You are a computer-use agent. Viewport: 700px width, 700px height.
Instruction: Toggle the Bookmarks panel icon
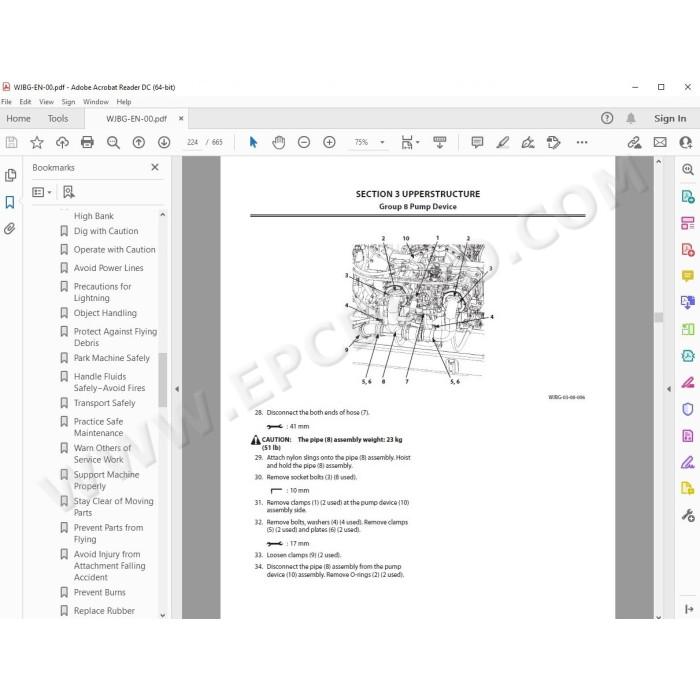pyautogui.click(x=10, y=202)
